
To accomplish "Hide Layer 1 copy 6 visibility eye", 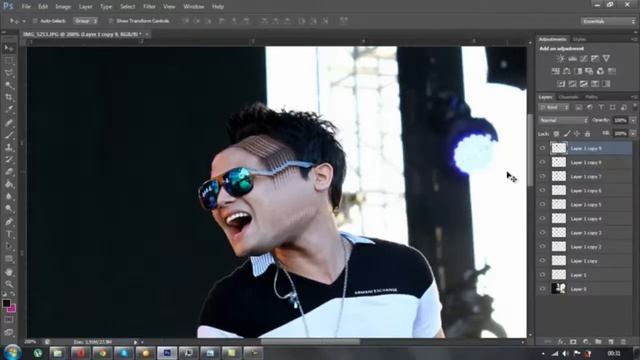I will (x=542, y=190).
